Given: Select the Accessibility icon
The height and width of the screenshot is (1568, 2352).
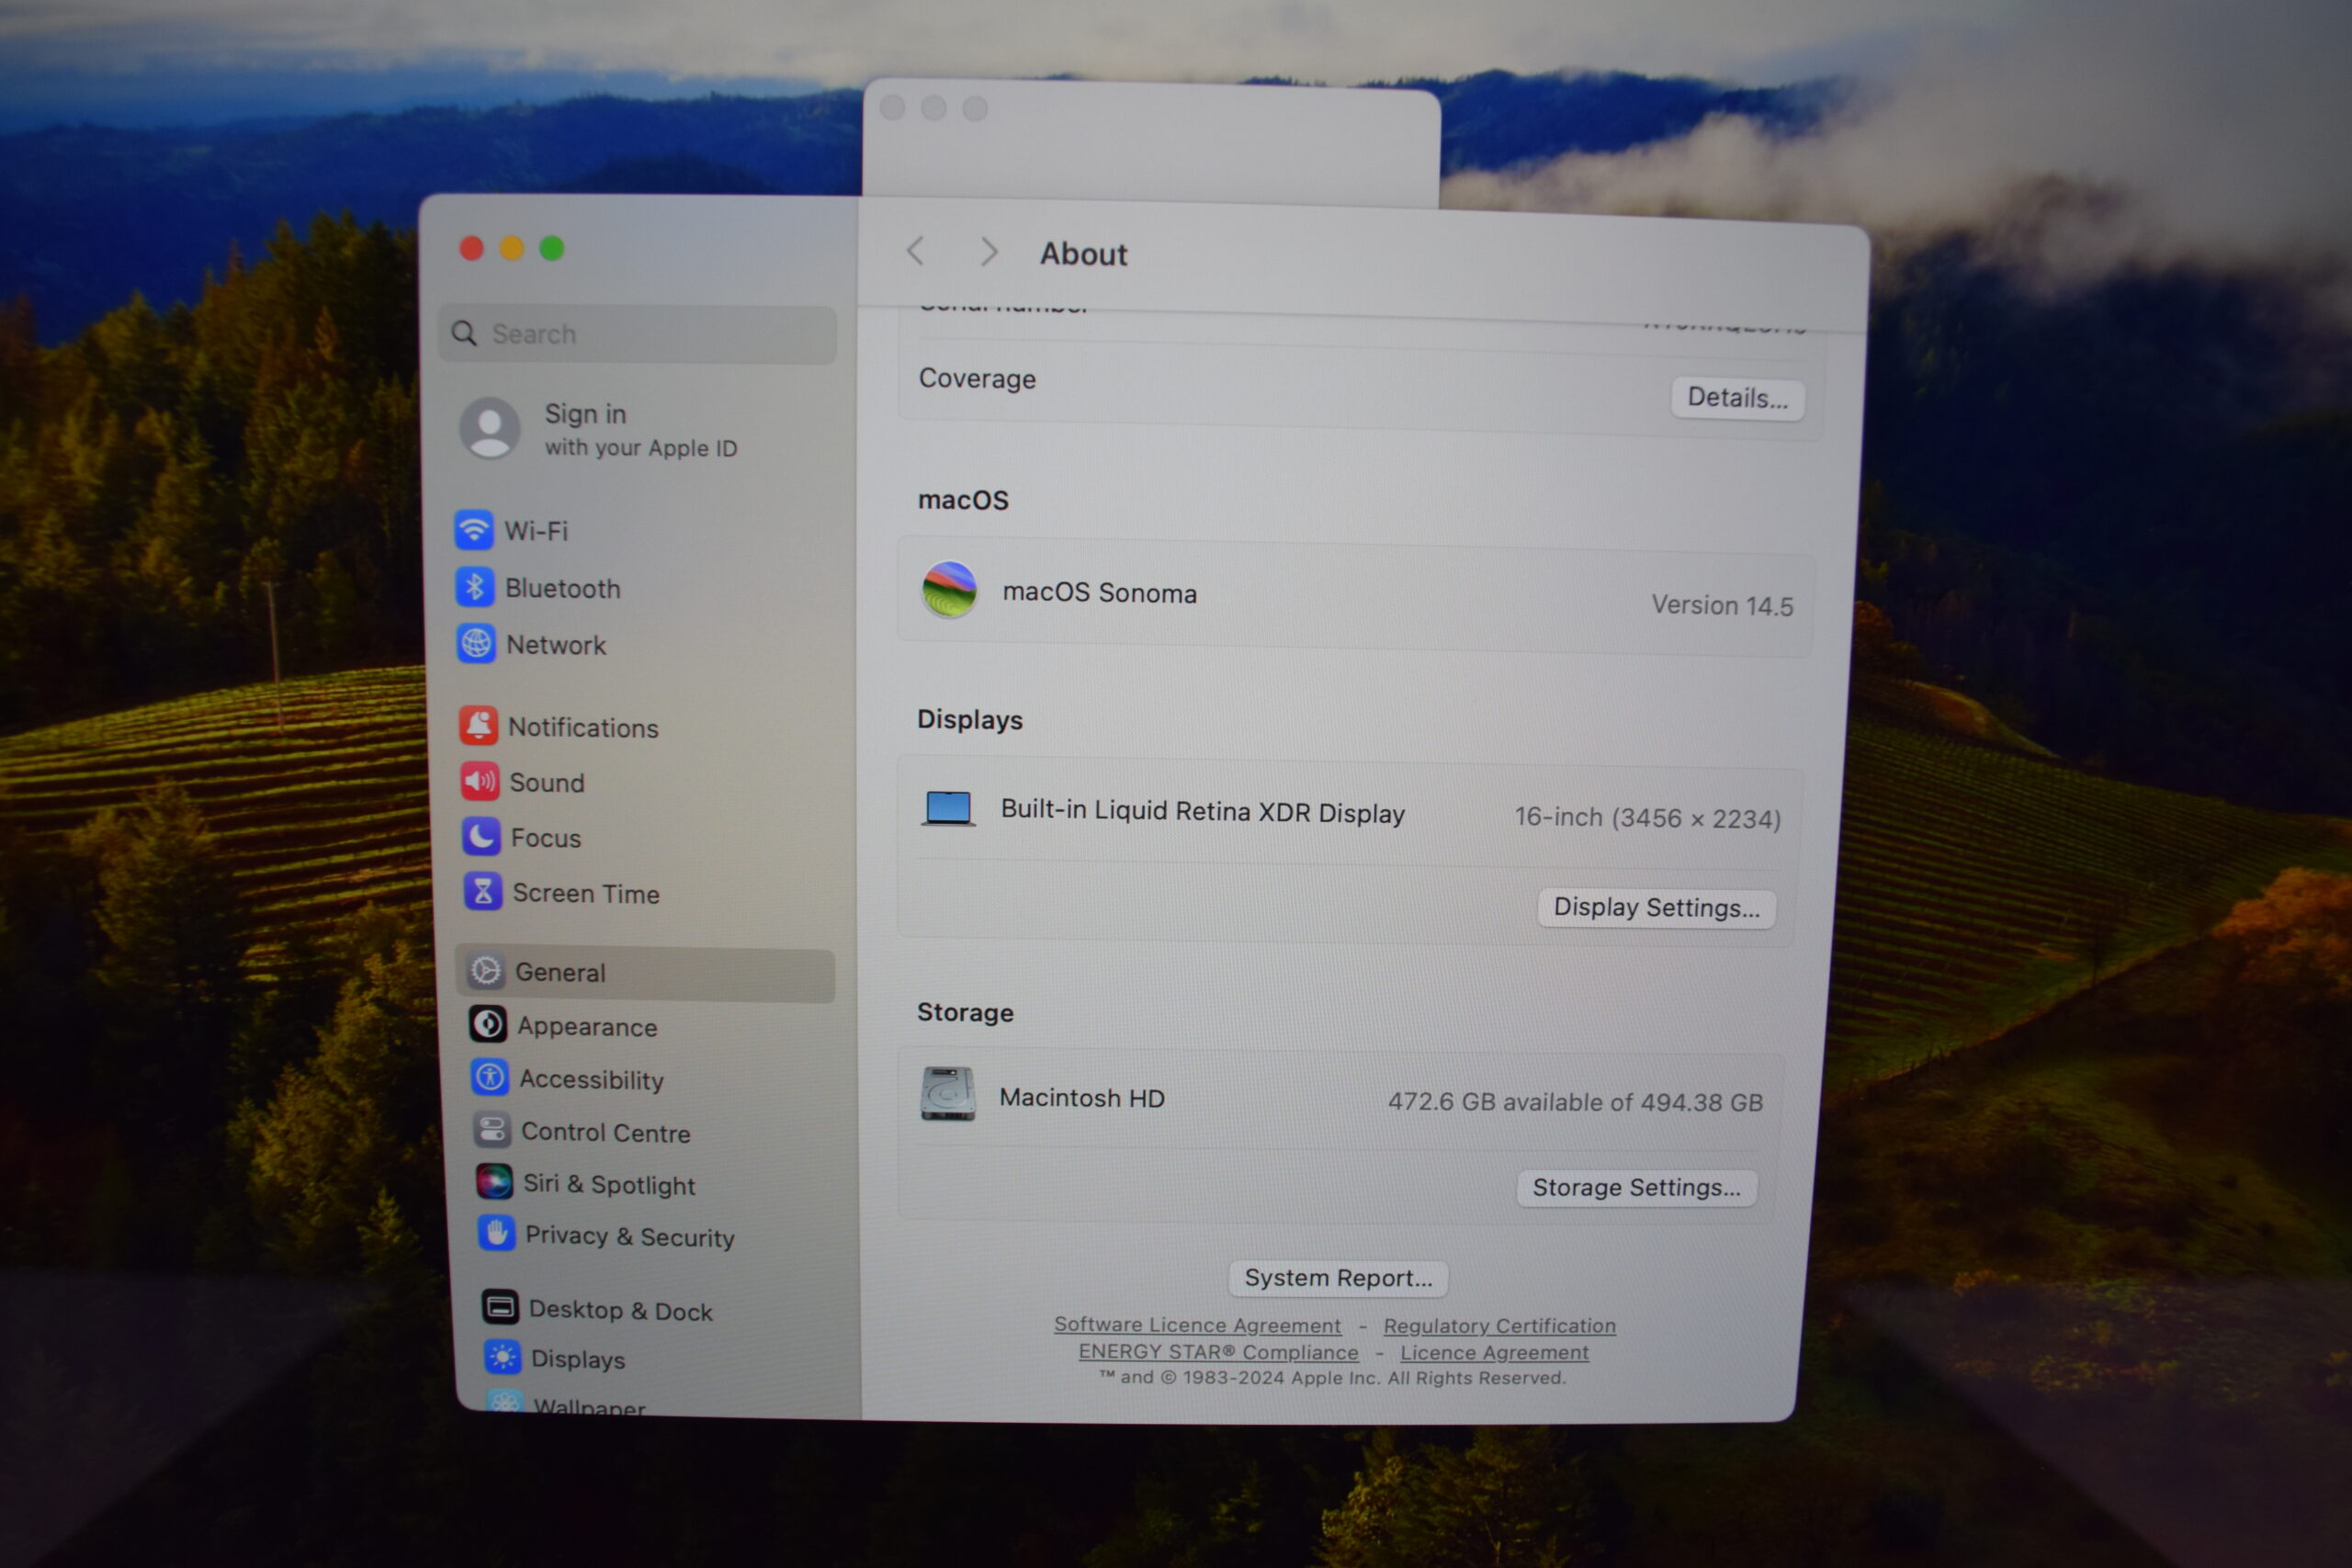Looking at the screenshot, I should (x=490, y=1077).
